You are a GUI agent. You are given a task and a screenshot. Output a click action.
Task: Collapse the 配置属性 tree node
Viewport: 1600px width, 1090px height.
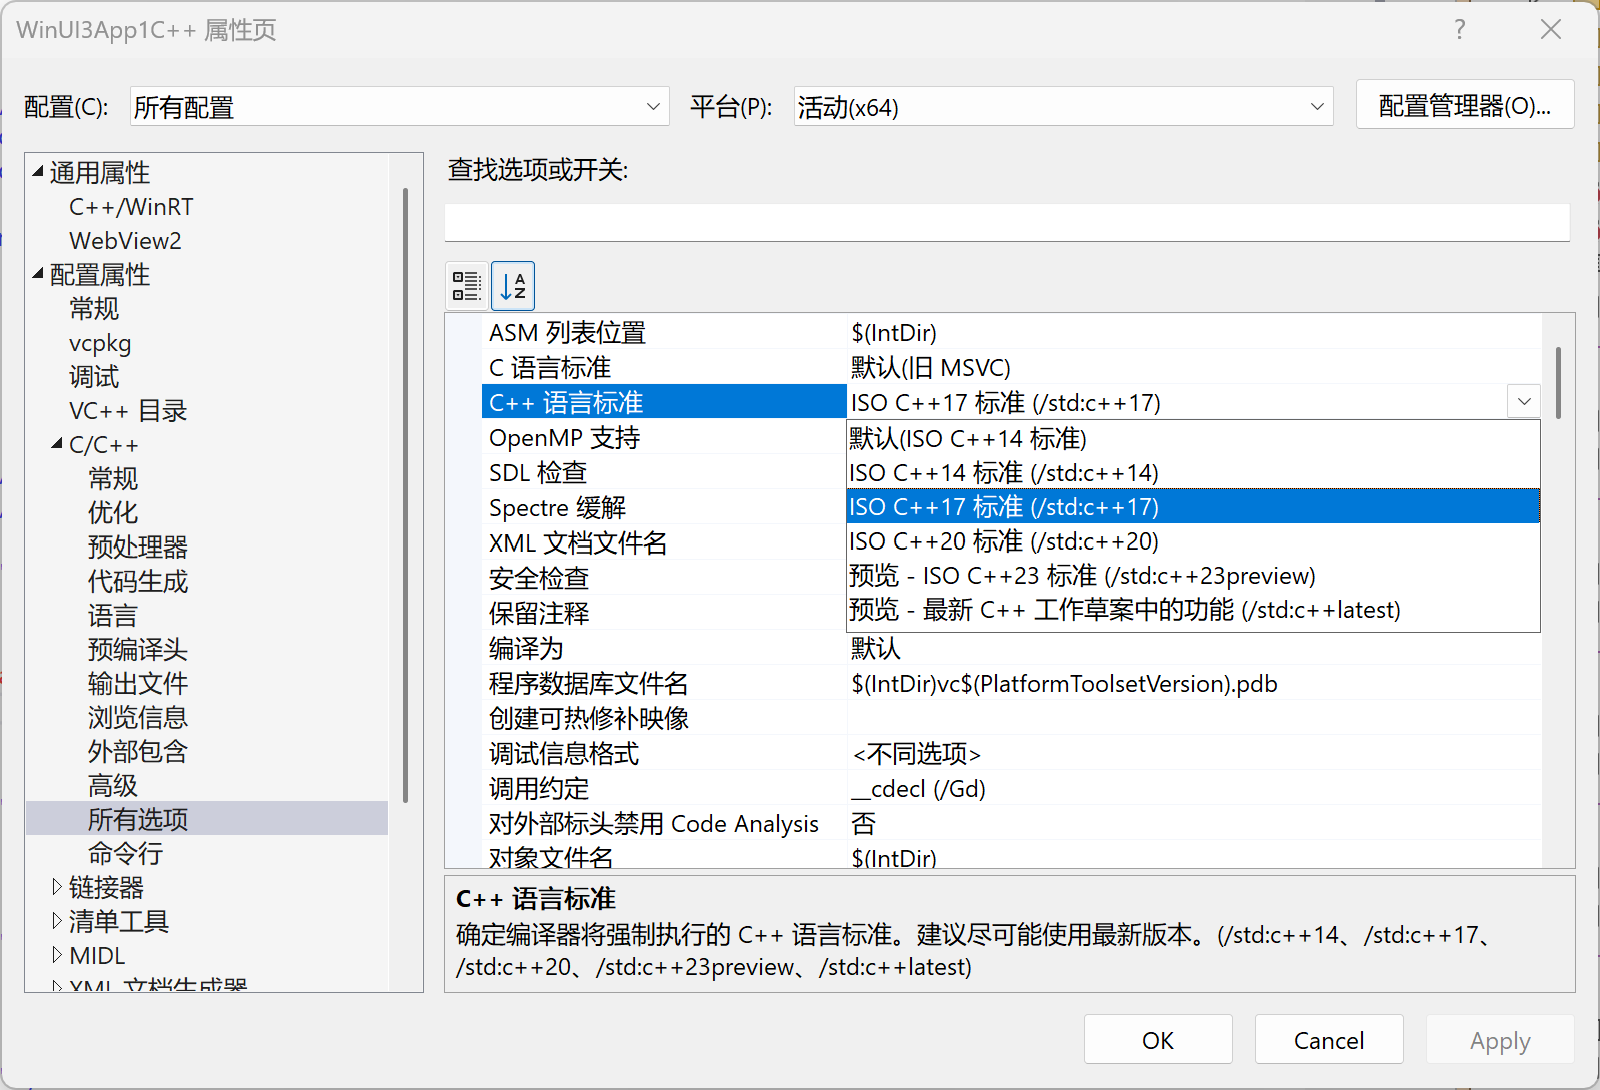click(37, 274)
